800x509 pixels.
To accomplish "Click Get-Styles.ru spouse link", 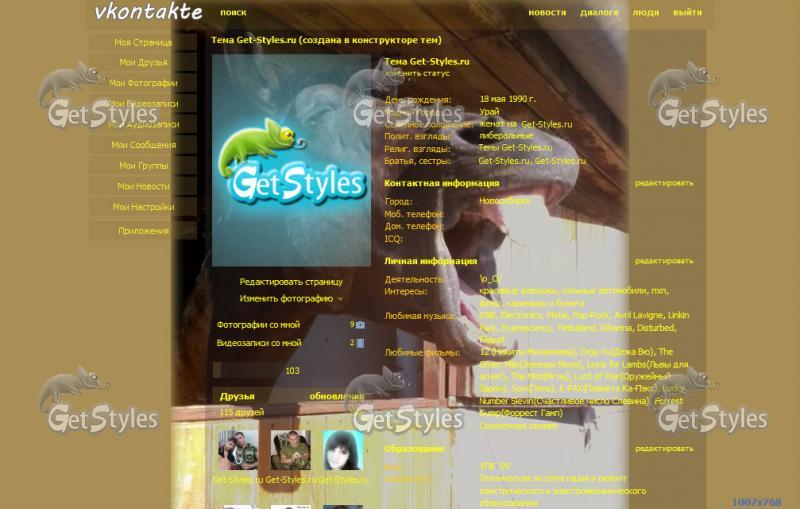I will tap(546, 124).
